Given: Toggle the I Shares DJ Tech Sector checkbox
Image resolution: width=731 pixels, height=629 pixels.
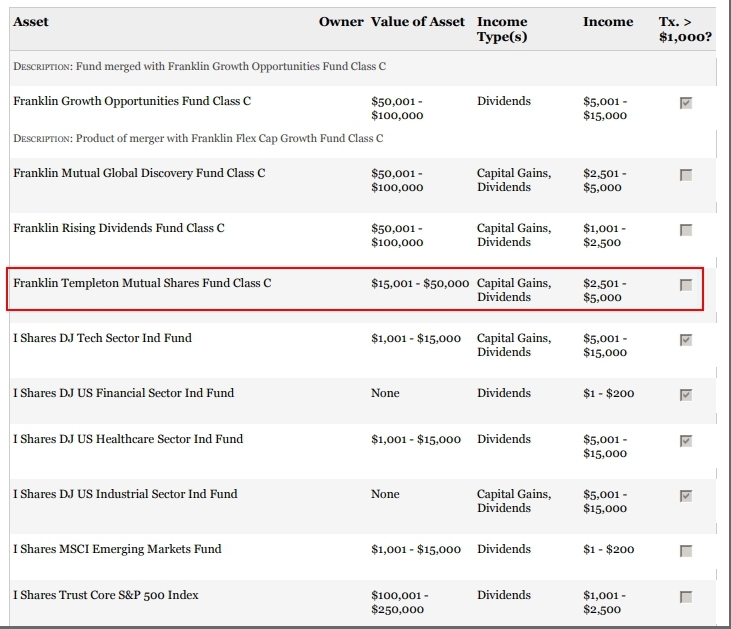Looking at the screenshot, I should click(x=685, y=340).
